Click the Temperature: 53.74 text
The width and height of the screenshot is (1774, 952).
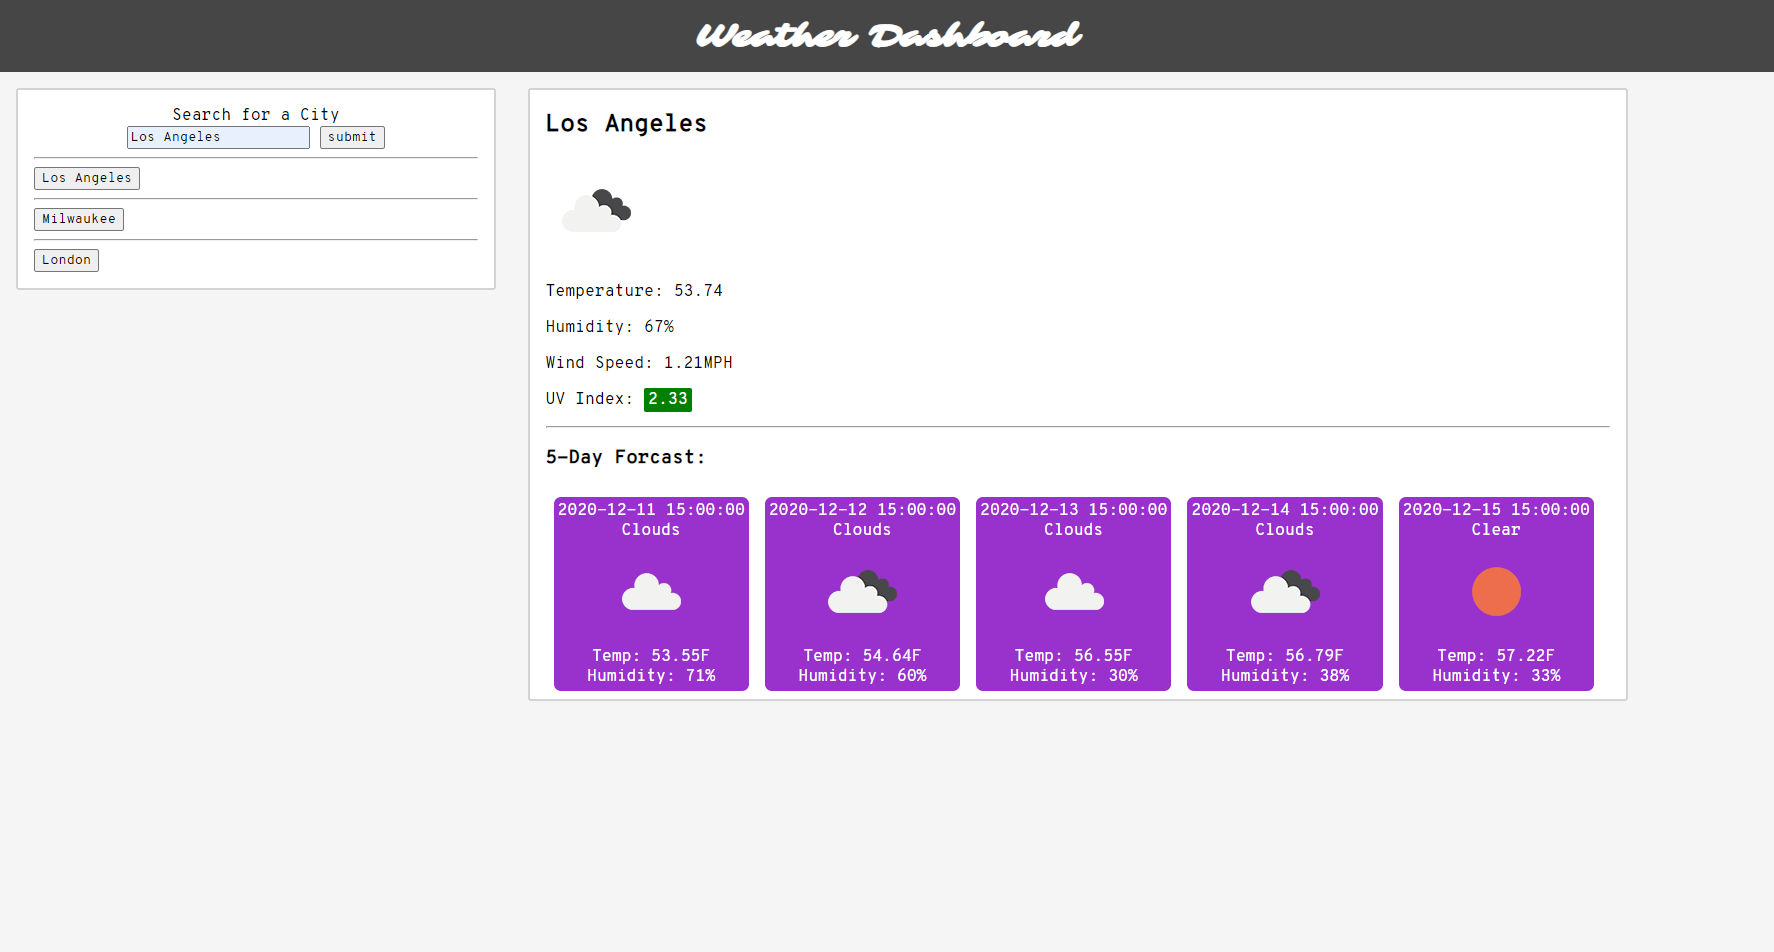(634, 291)
